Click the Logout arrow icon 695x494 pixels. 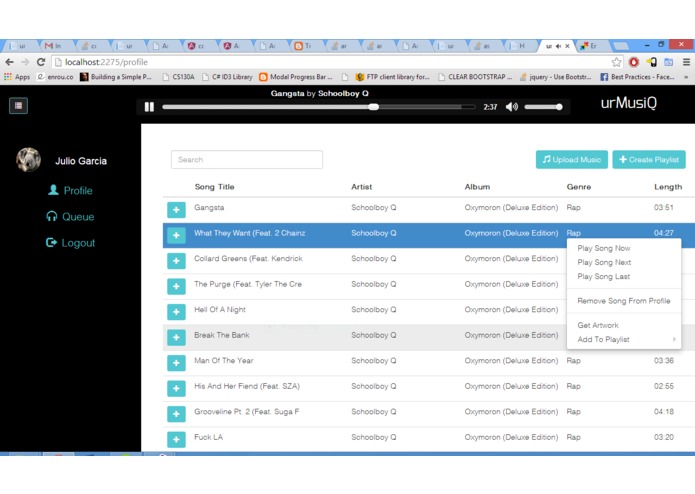pos(51,242)
